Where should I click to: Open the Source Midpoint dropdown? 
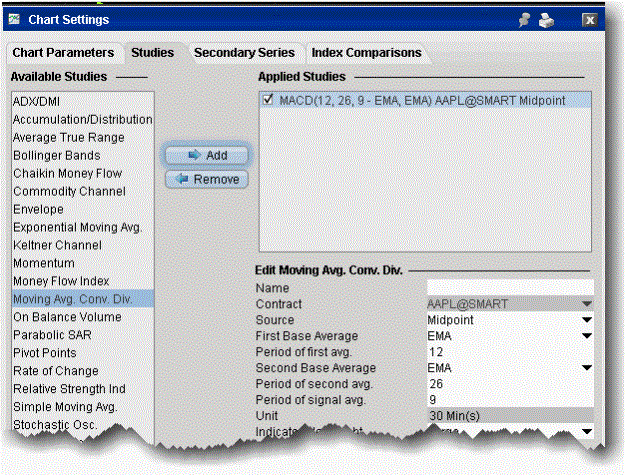click(x=587, y=320)
